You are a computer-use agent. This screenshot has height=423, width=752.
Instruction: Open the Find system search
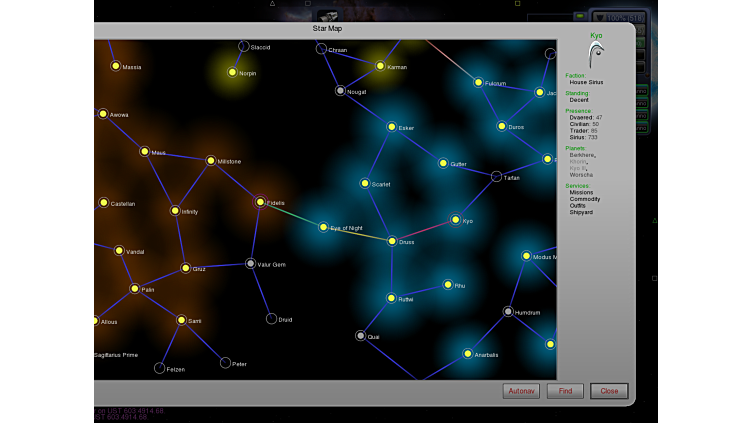565,391
